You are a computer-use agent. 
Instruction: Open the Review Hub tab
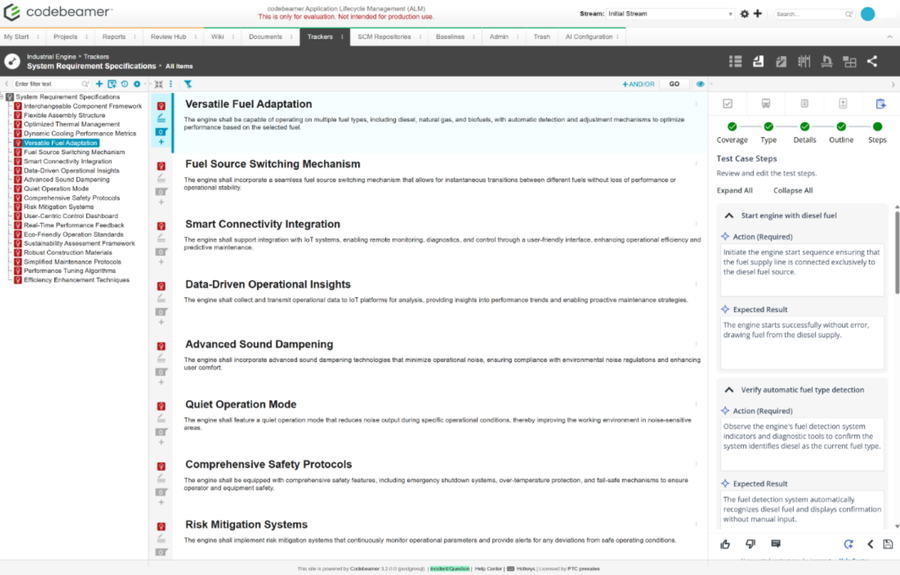[168, 37]
